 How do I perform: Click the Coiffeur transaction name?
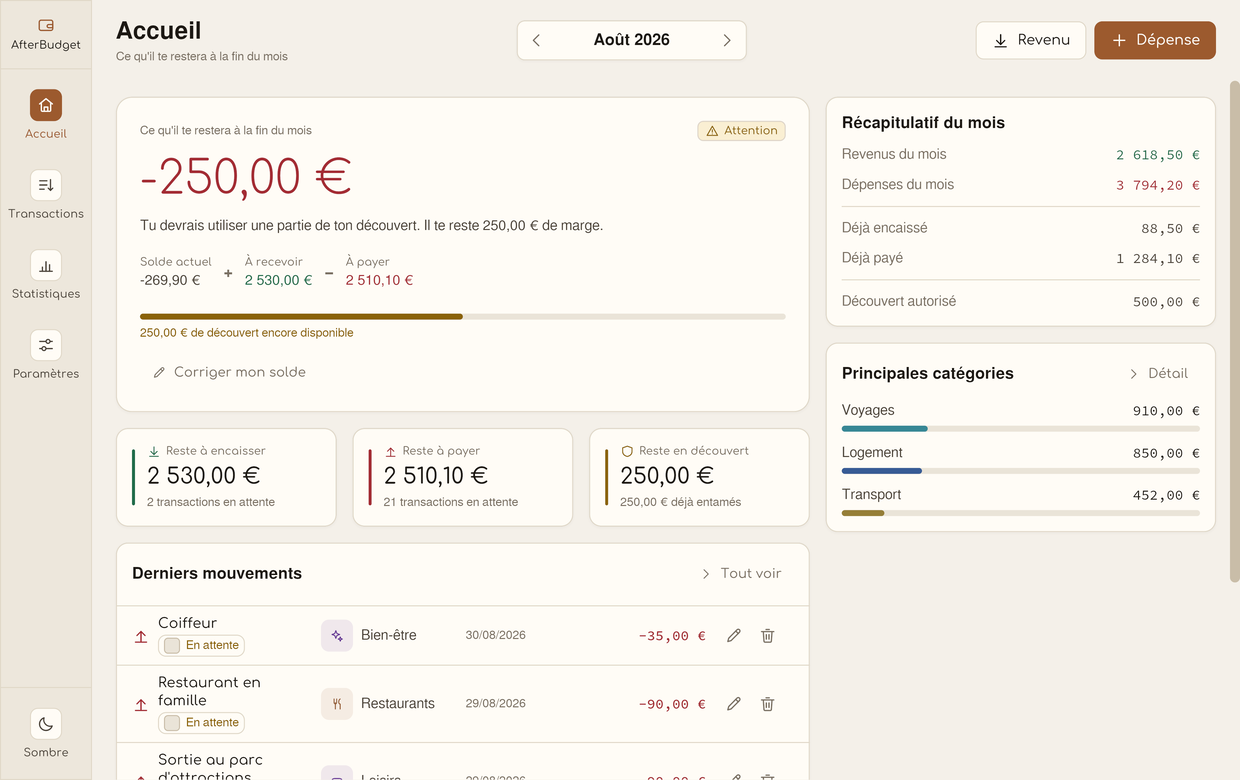[187, 623]
